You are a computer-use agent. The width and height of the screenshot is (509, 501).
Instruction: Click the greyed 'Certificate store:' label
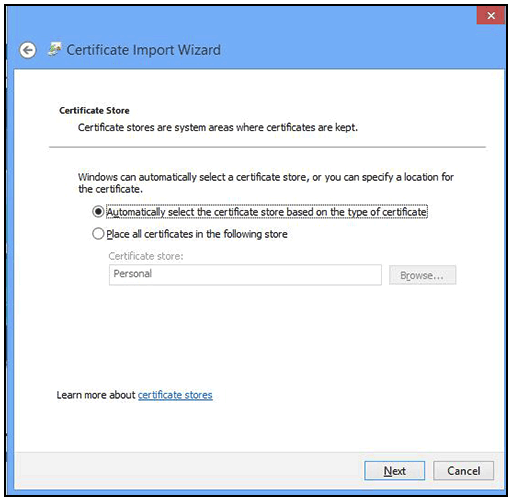coord(146,256)
